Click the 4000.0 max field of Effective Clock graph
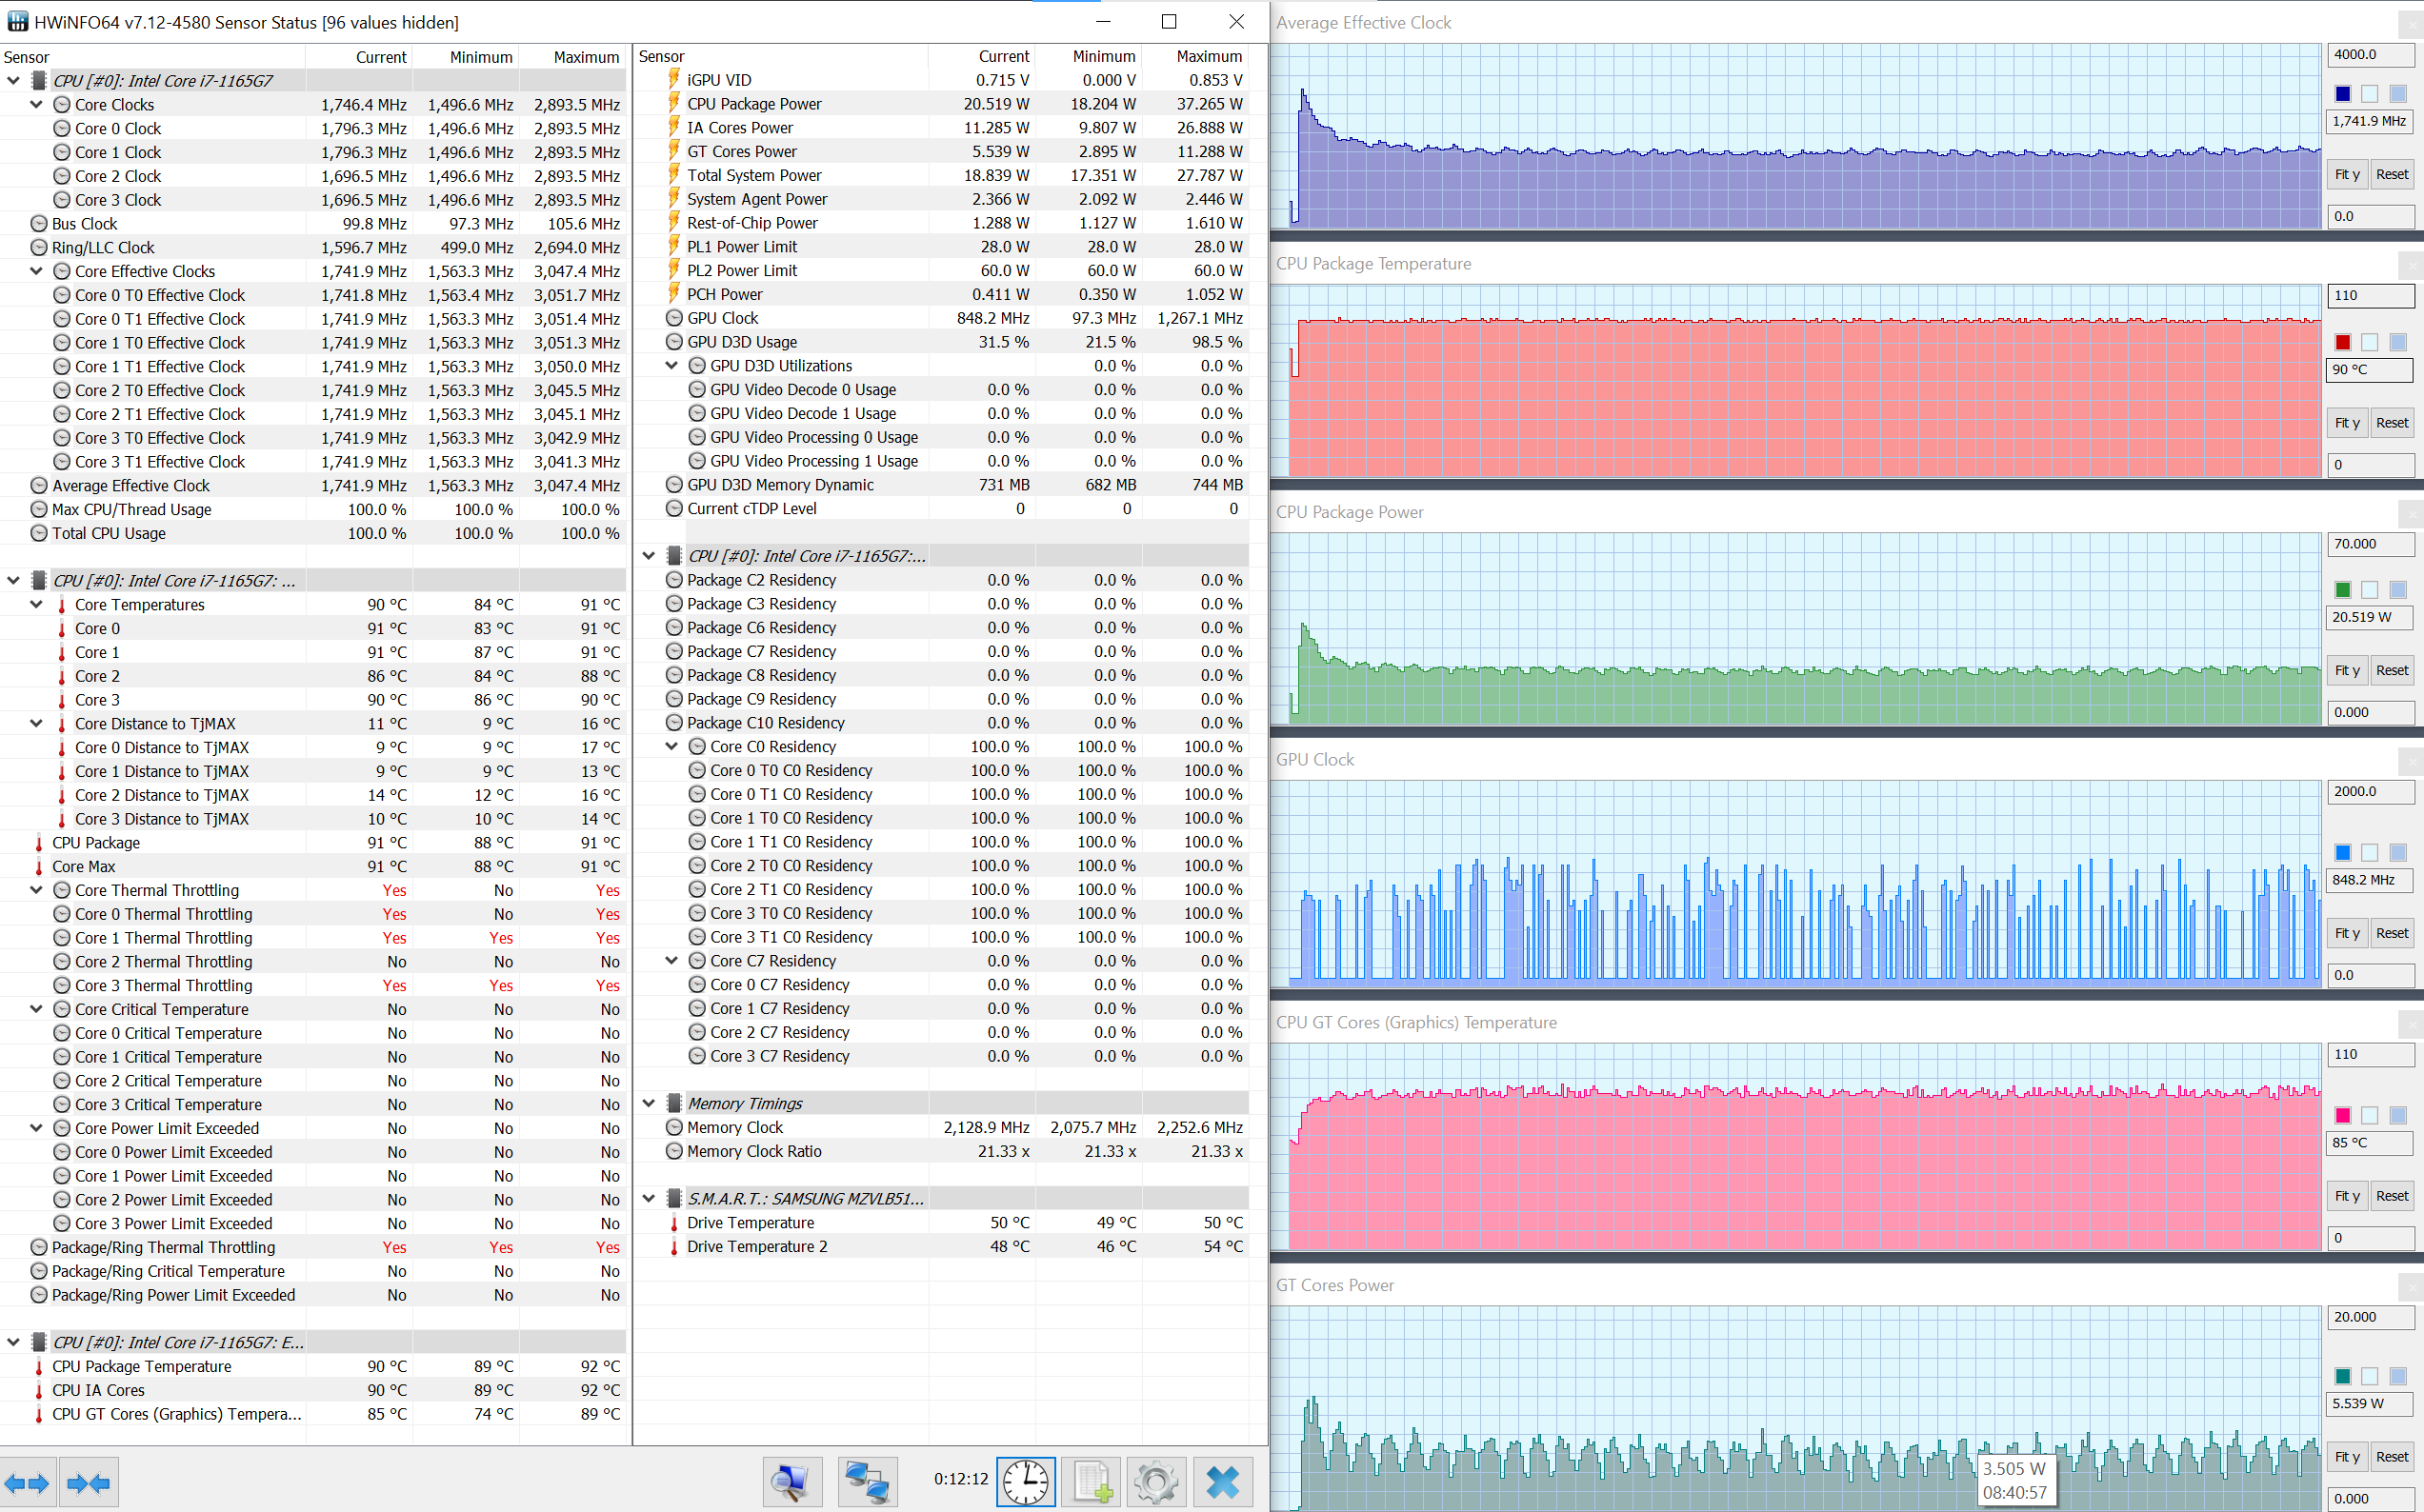 pyautogui.click(x=2369, y=55)
